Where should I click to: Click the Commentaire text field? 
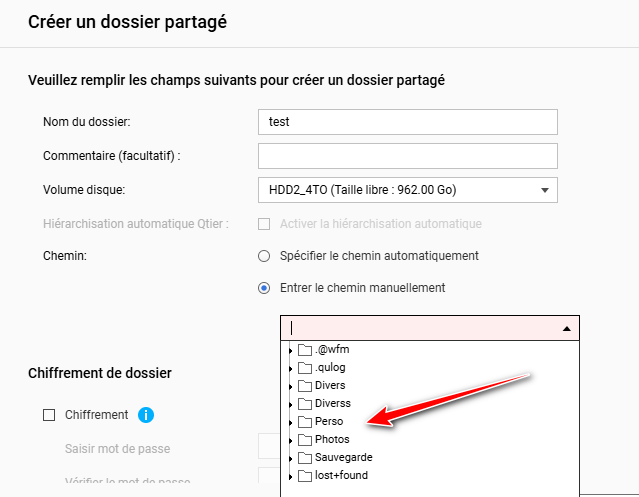tap(407, 156)
